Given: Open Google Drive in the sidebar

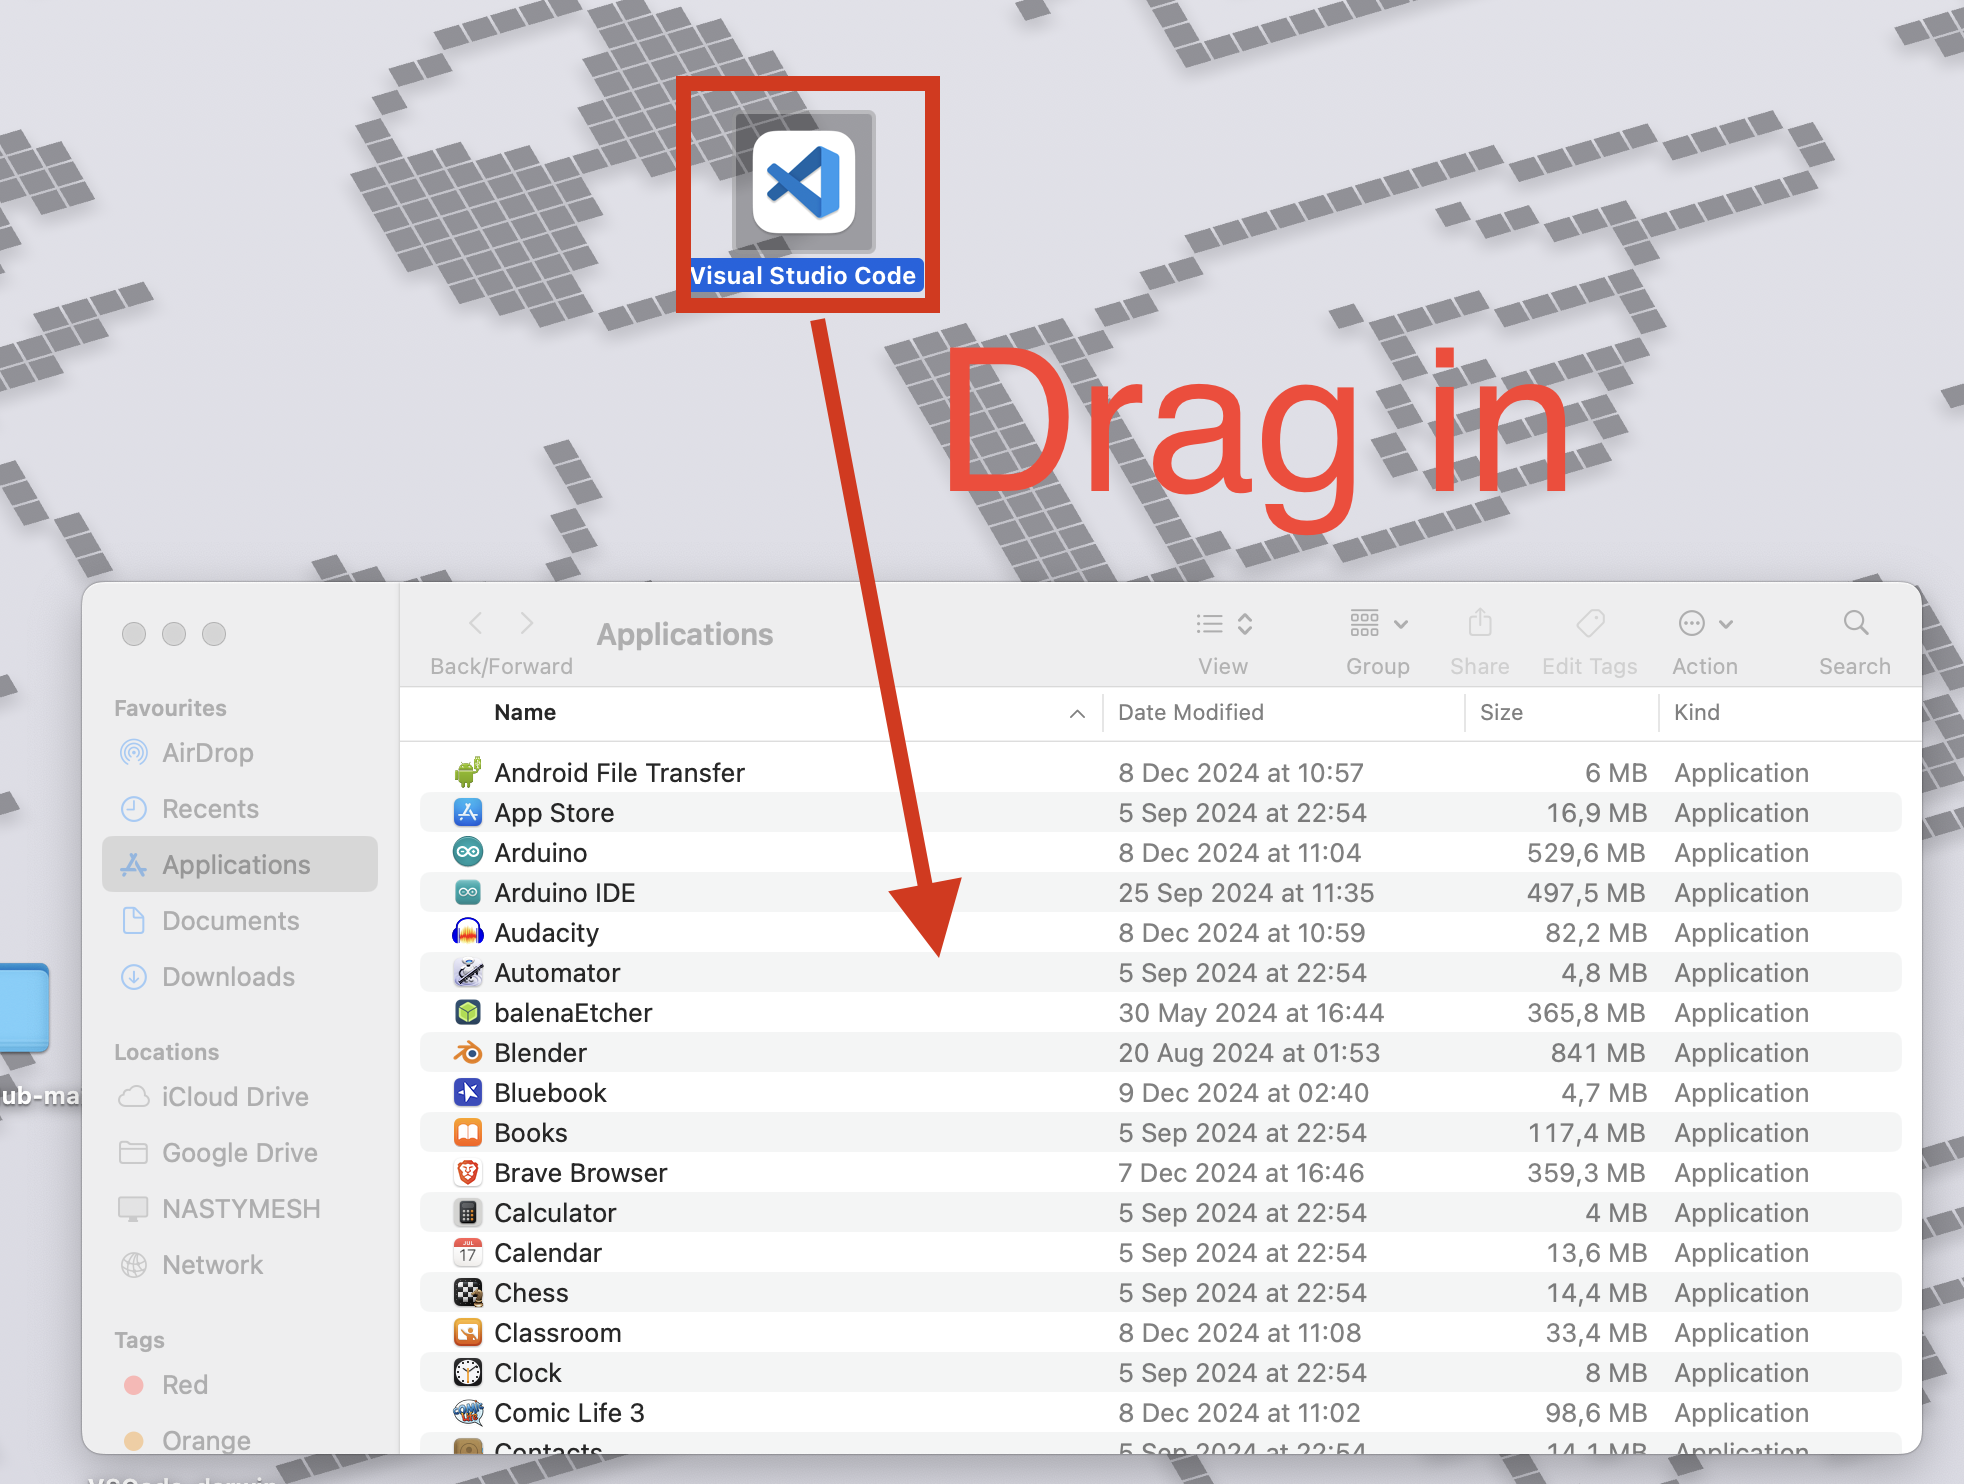Looking at the screenshot, I should [240, 1152].
